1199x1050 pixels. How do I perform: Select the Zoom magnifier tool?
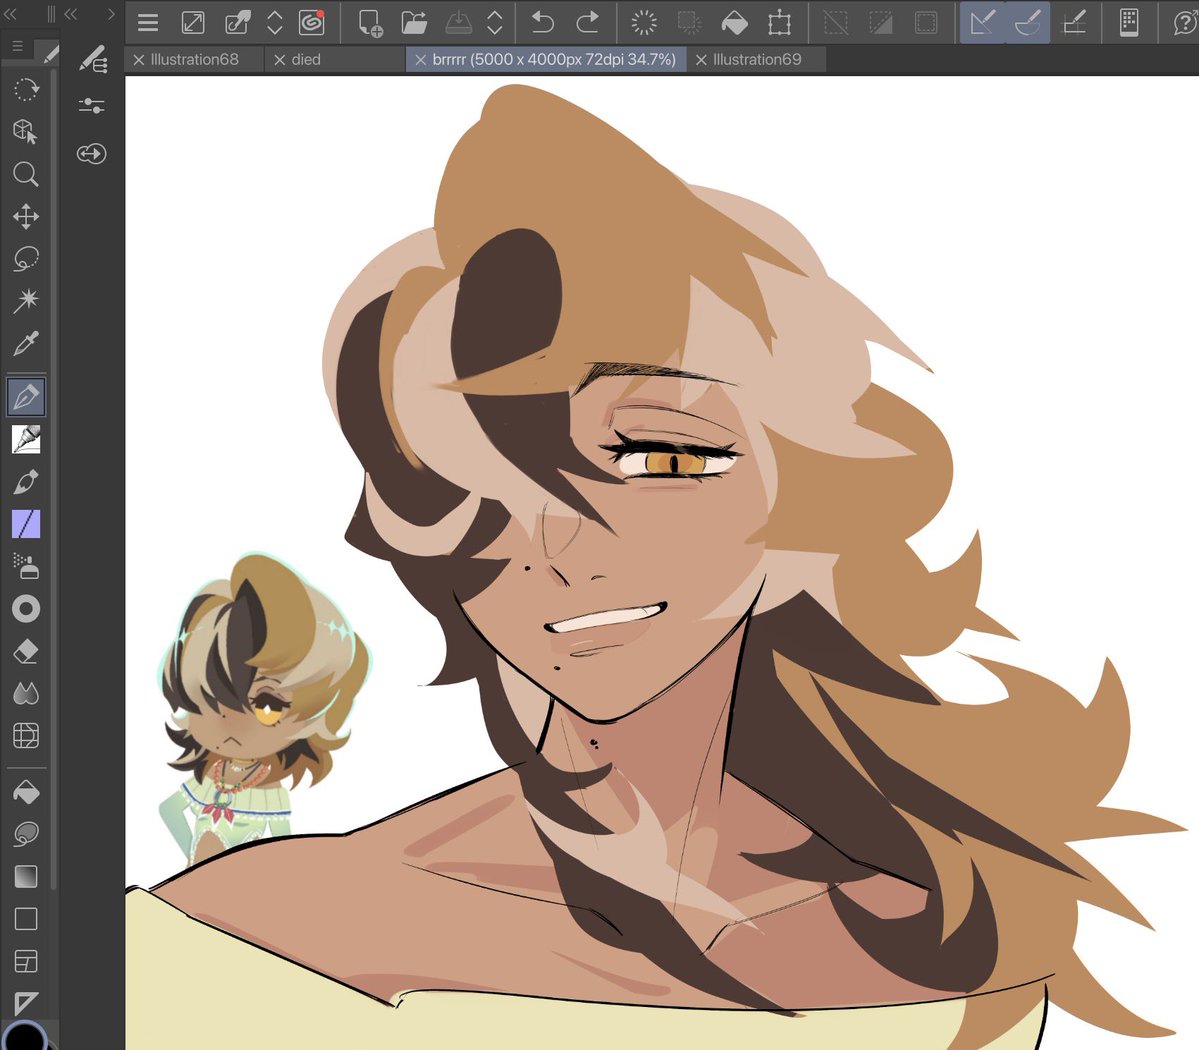pos(26,174)
